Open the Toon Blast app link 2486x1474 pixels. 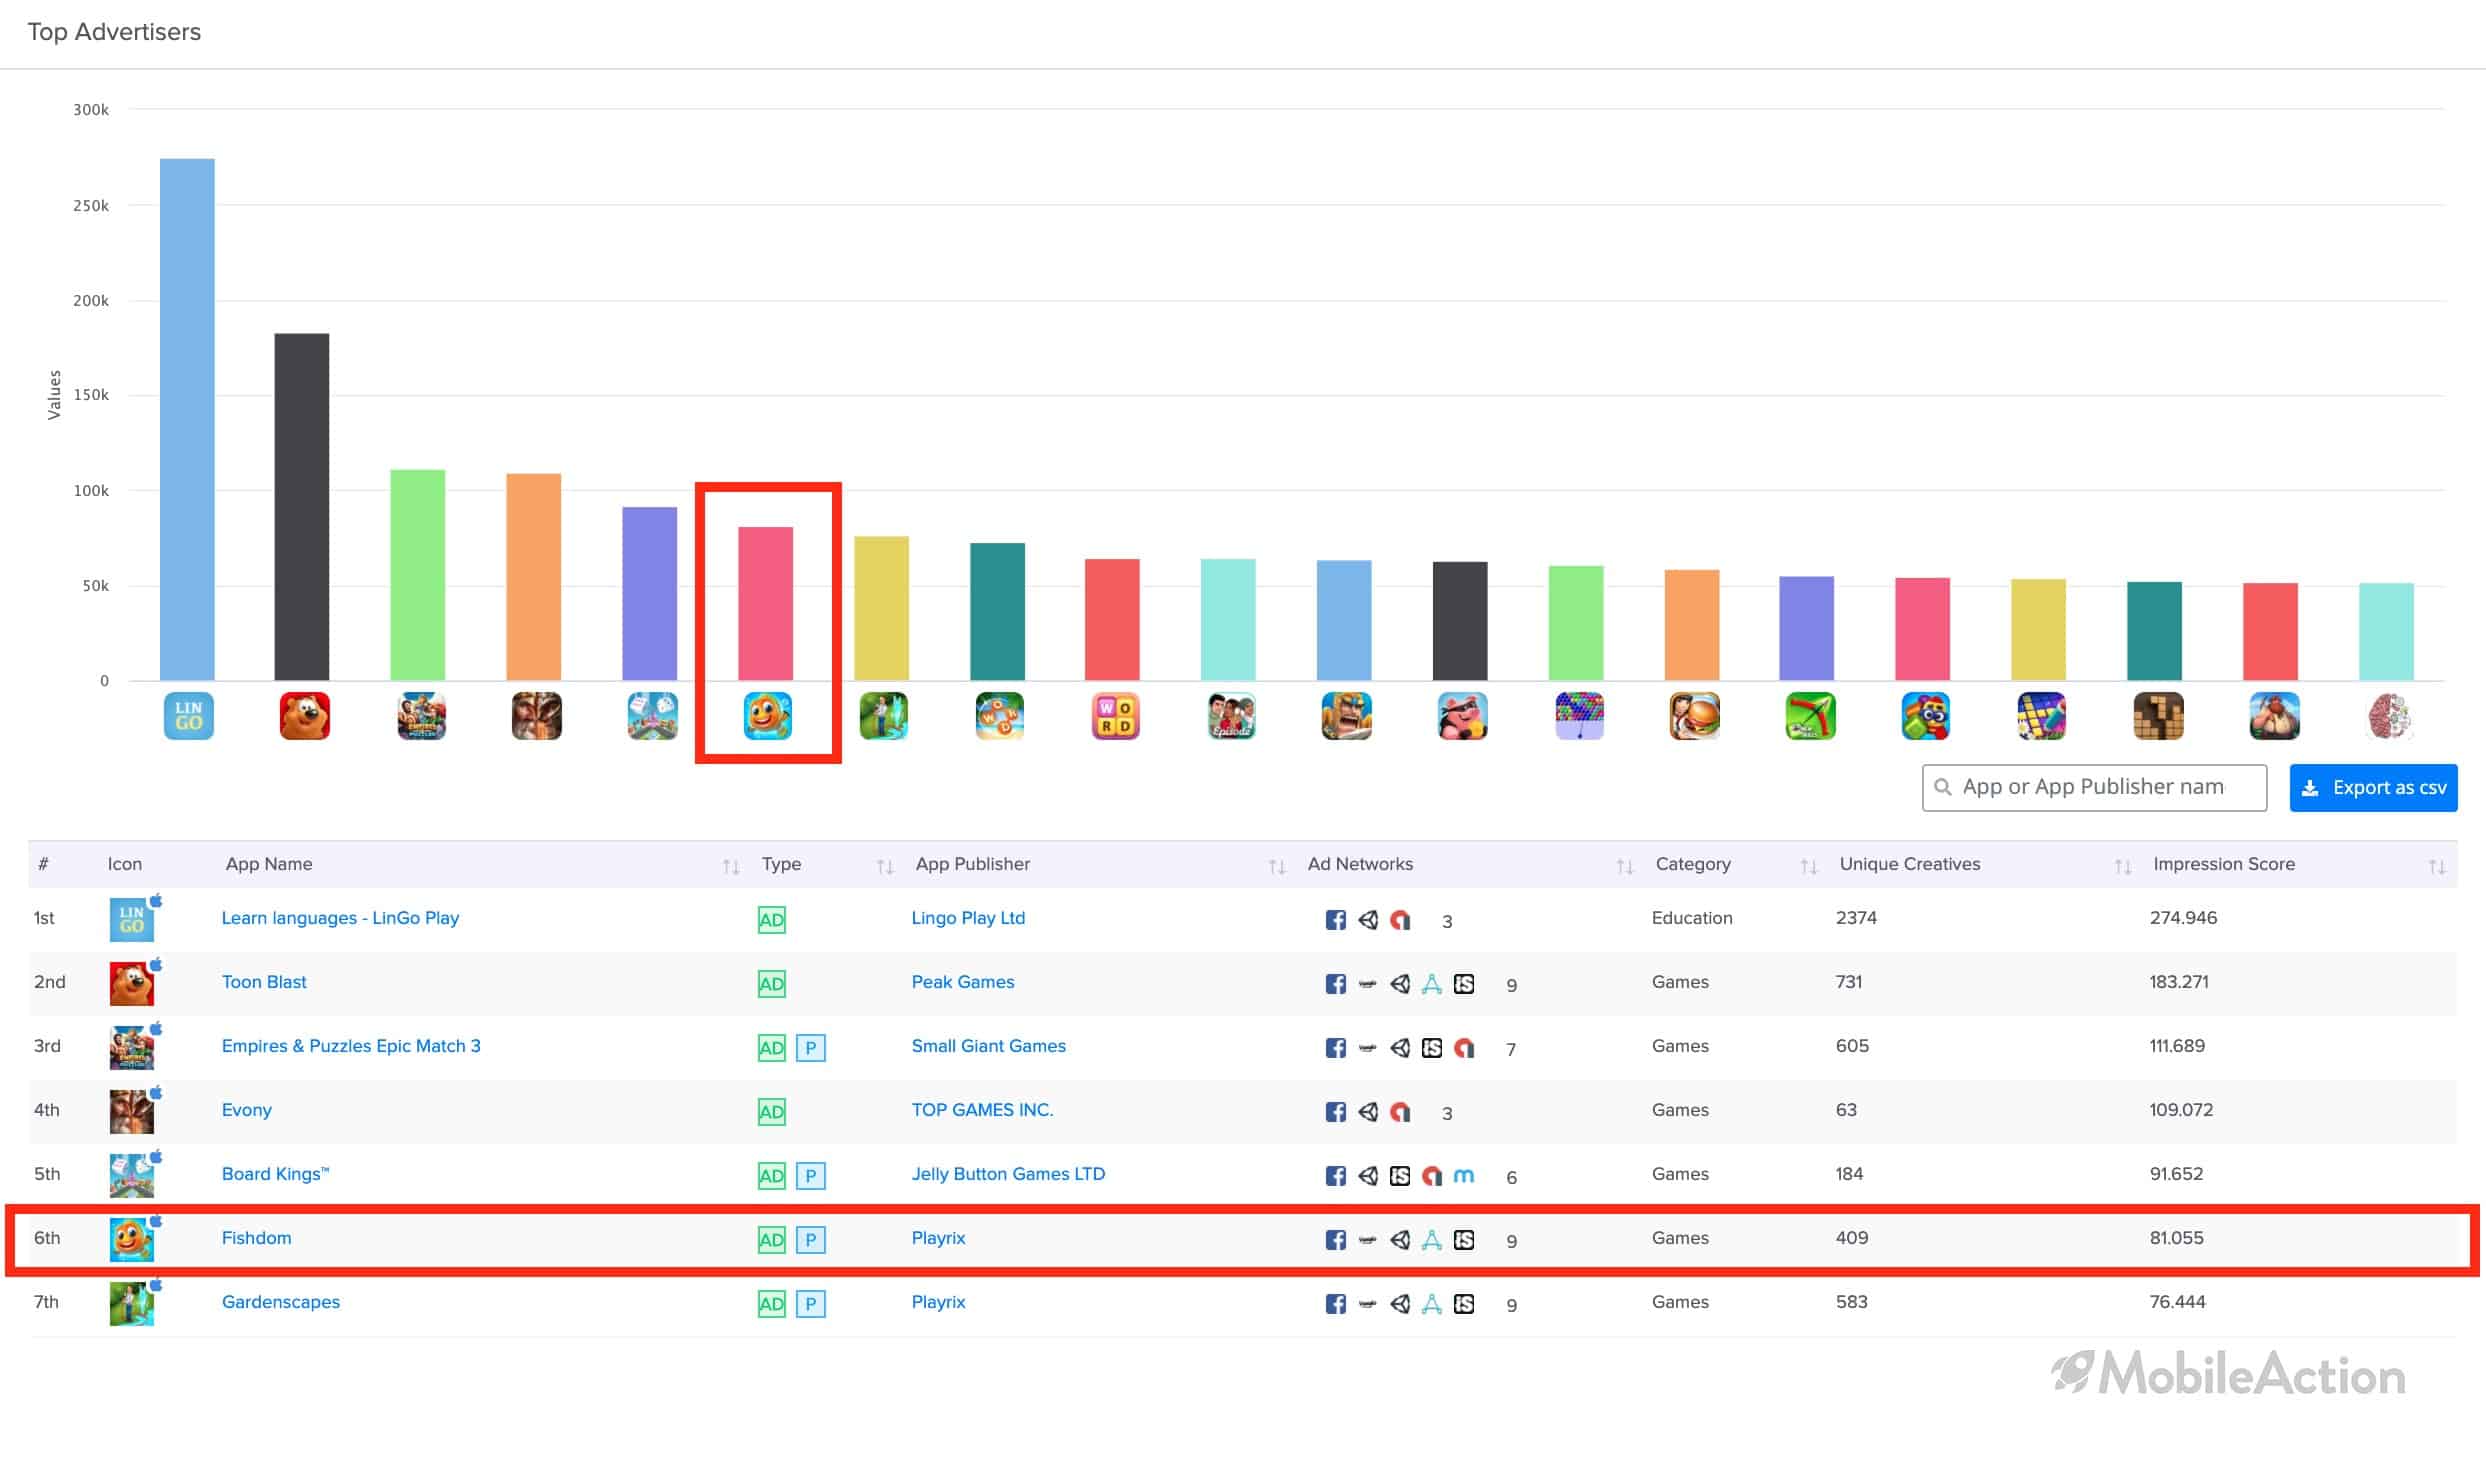tap(264, 982)
